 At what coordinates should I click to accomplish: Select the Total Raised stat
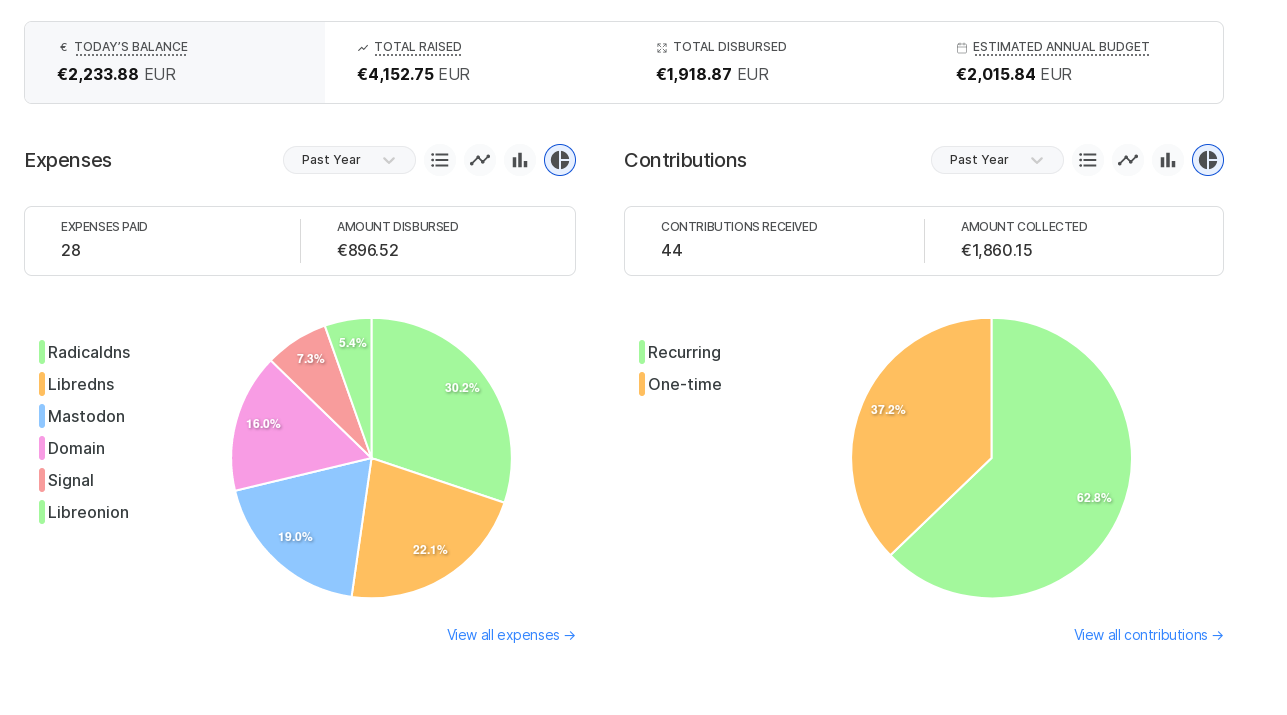click(x=417, y=47)
